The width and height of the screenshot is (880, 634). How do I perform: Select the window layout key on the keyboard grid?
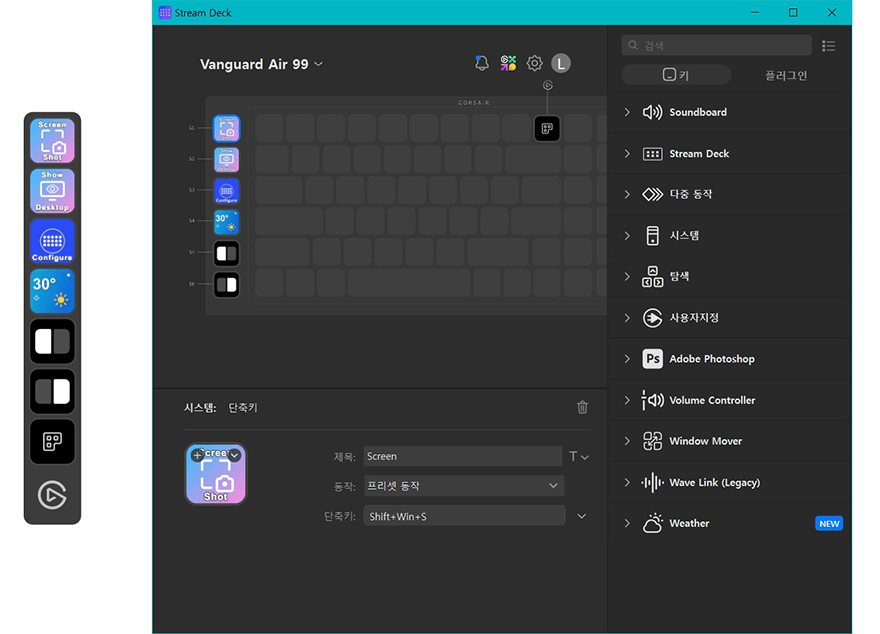(547, 128)
